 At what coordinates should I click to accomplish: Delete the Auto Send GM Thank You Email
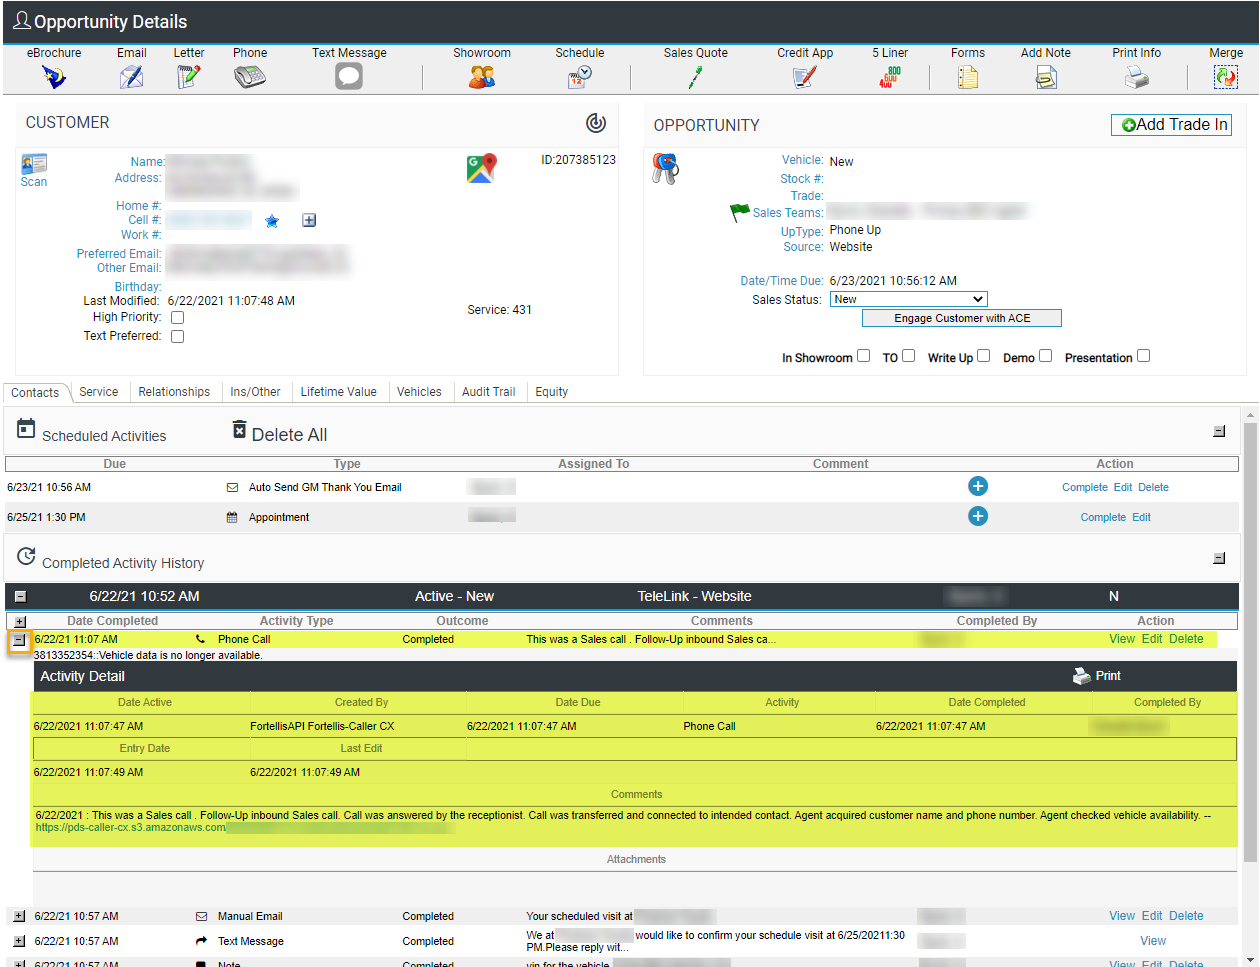coord(1153,488)
